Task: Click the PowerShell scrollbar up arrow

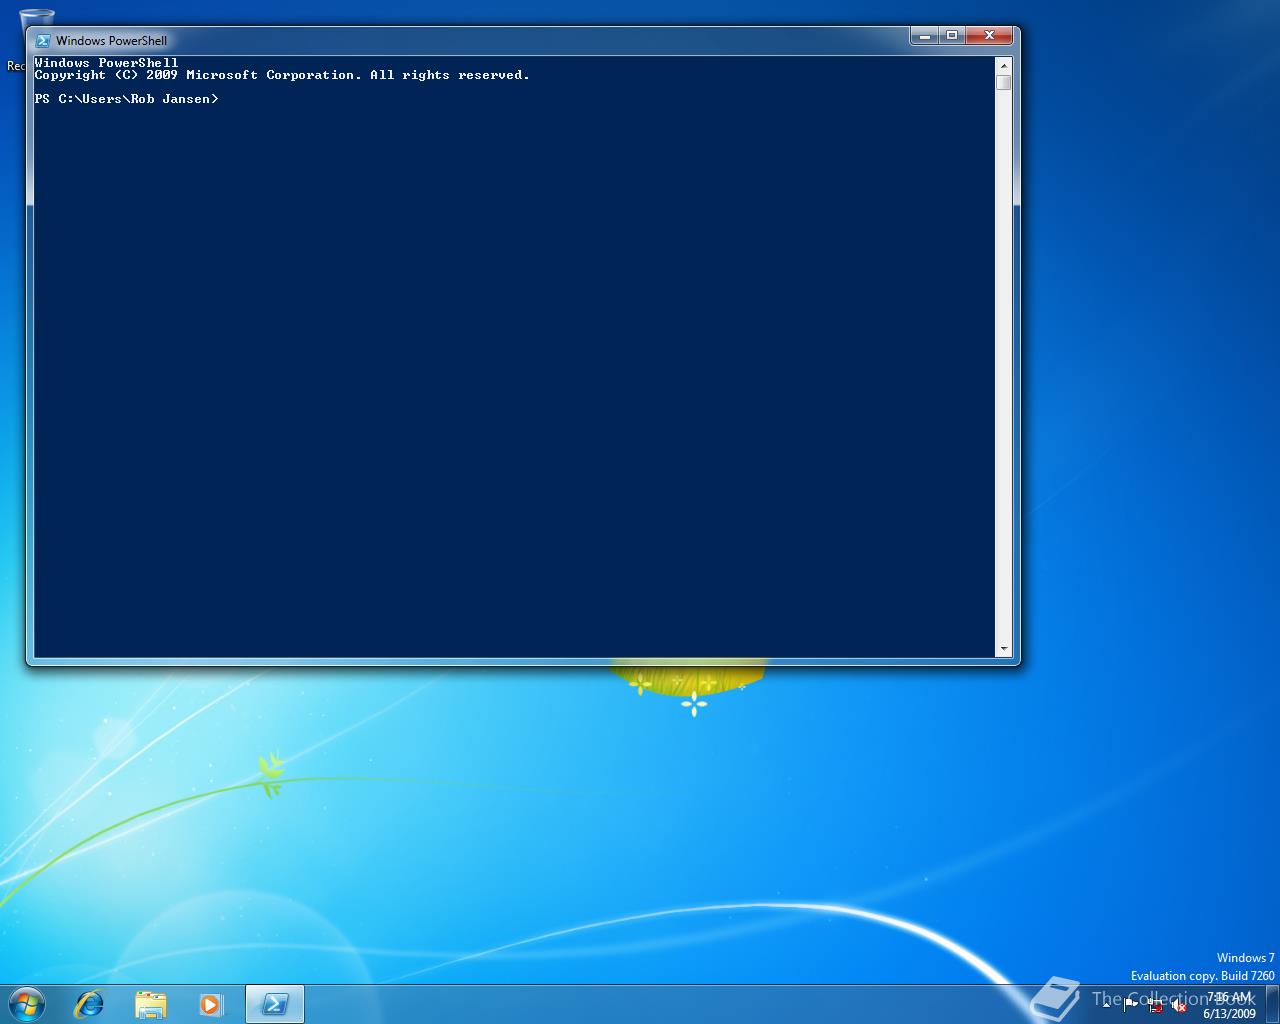Action: 1004,65
